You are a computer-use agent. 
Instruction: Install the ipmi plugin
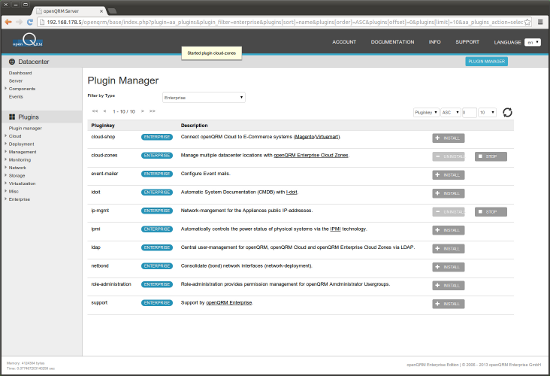pos(448,230)
